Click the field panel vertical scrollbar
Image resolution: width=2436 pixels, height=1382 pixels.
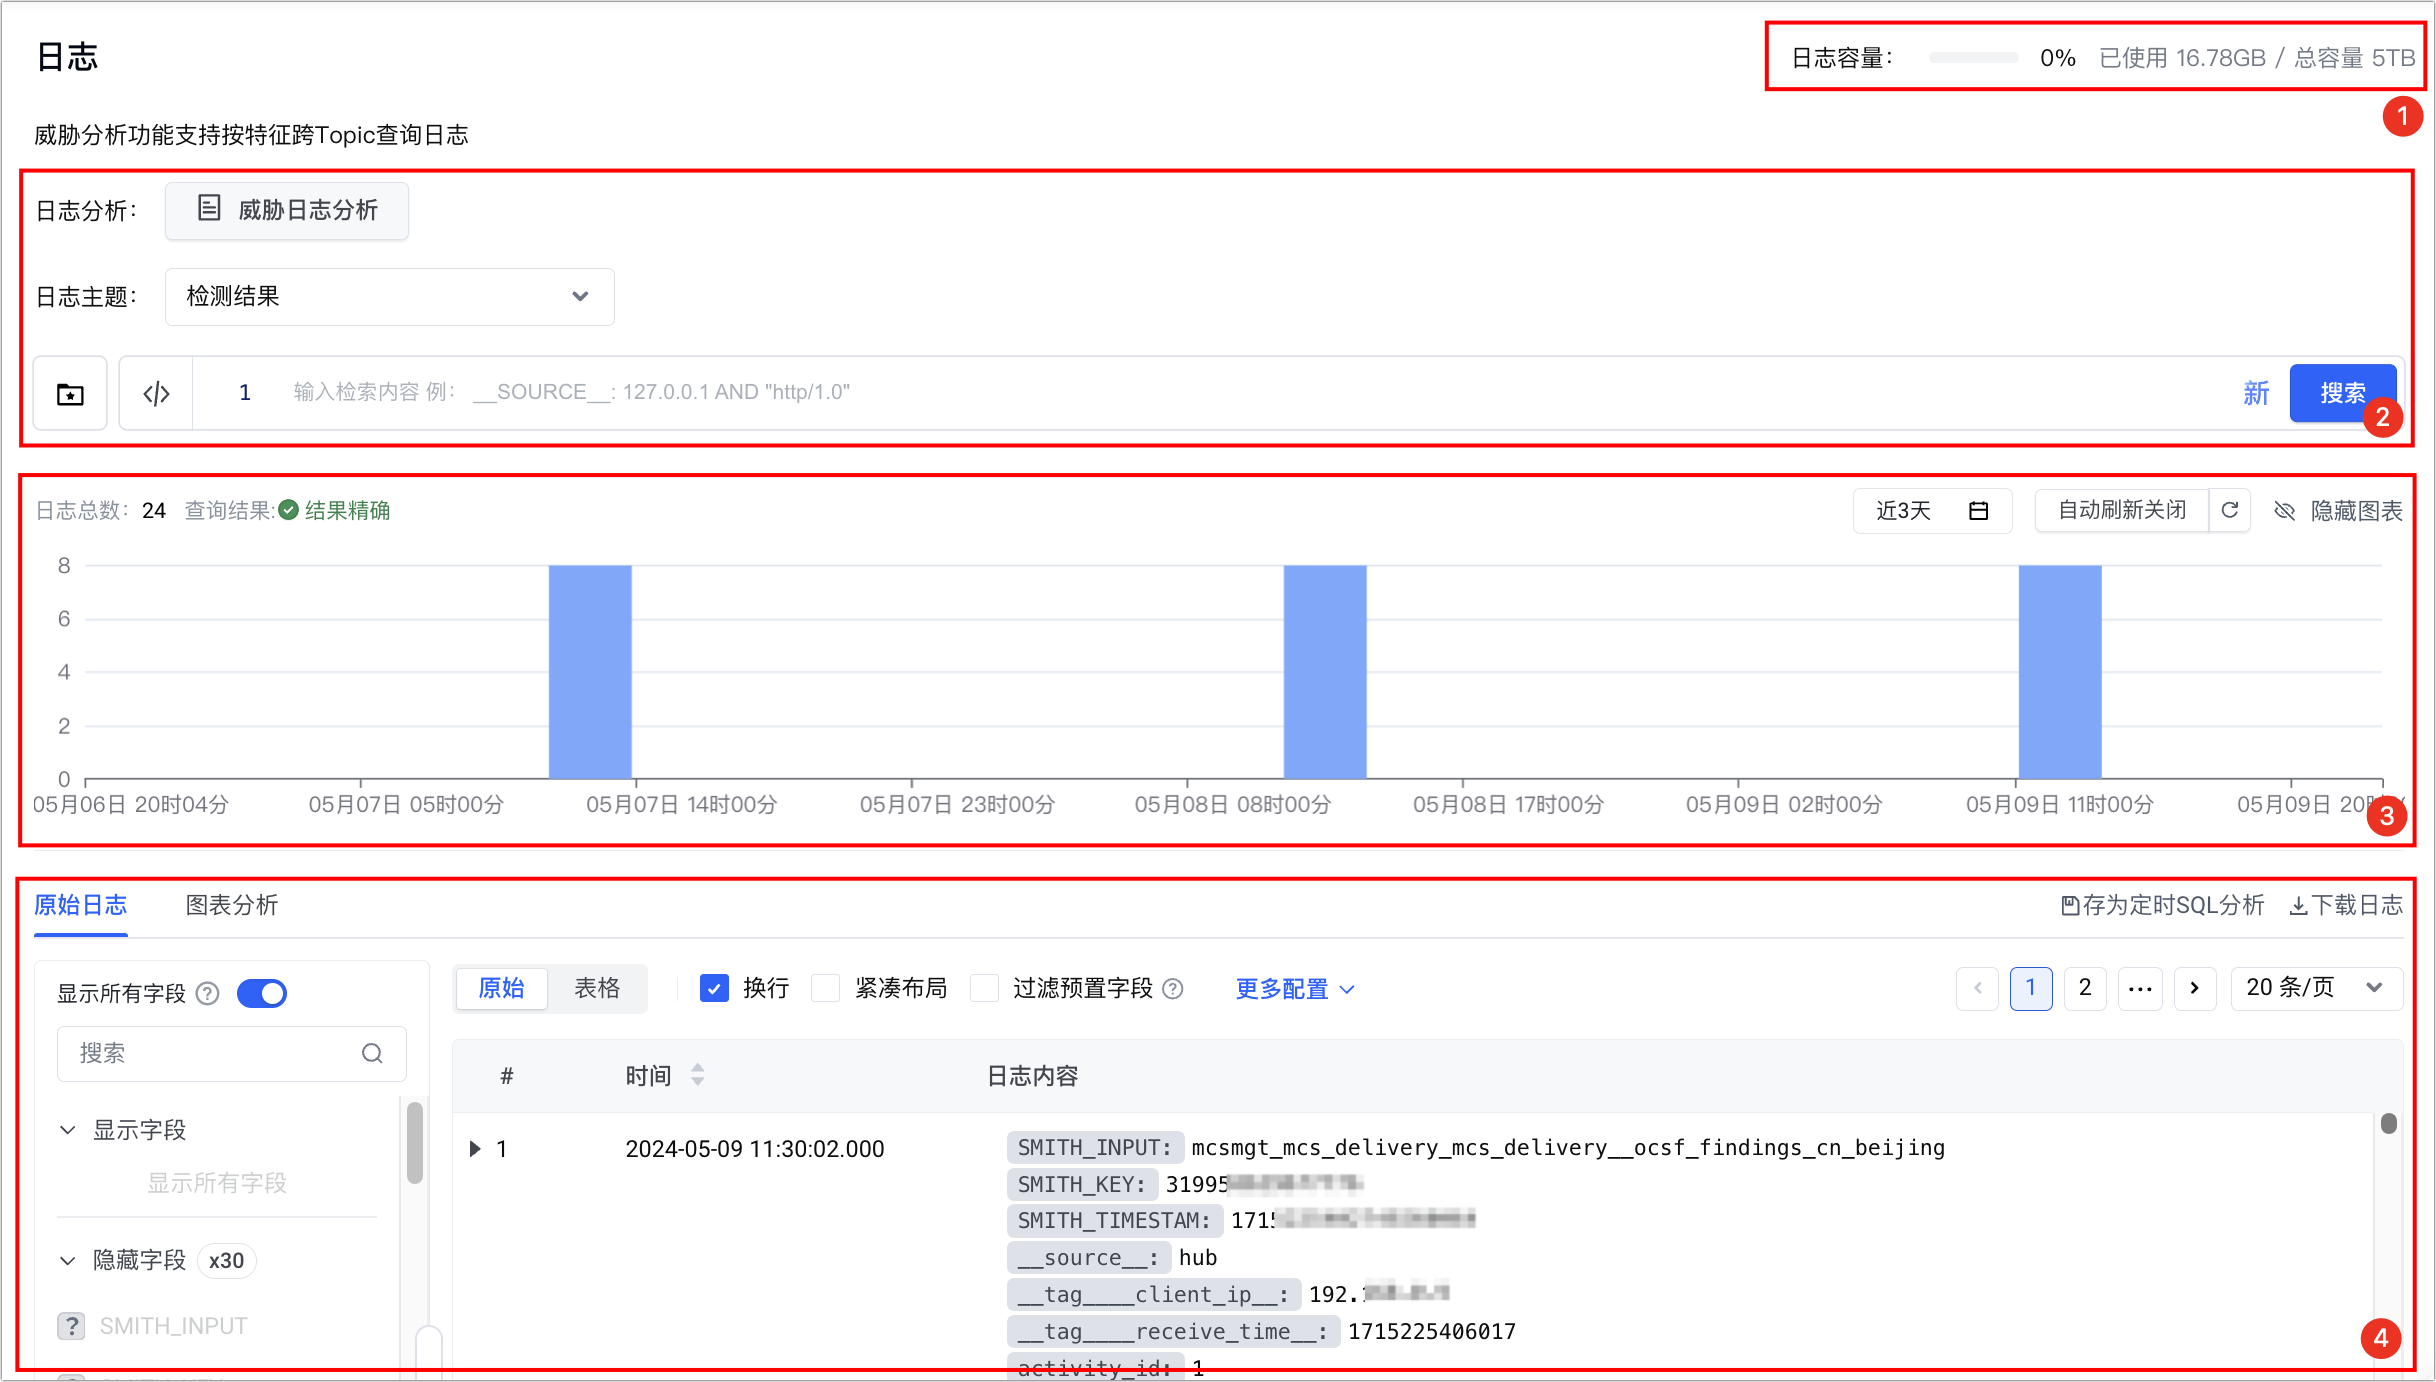[x=415, y=1142]
